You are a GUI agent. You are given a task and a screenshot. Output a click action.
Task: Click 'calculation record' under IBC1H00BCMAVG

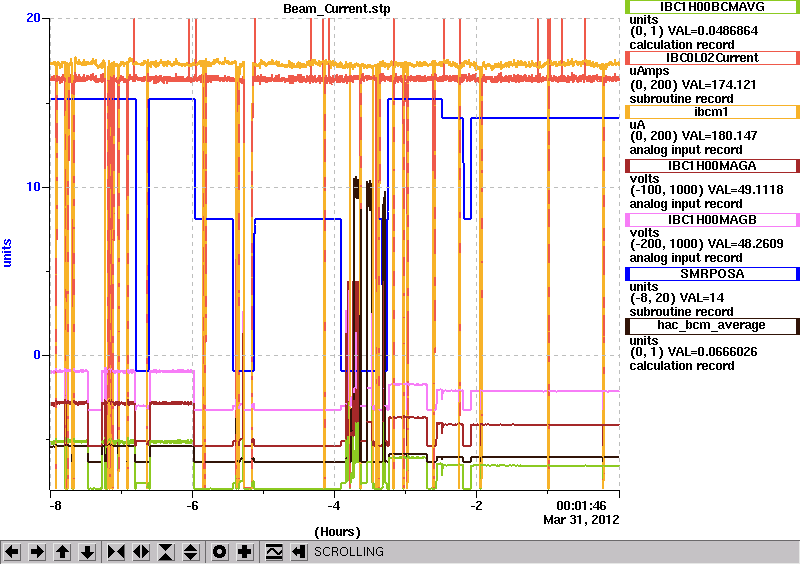[682, 44]
